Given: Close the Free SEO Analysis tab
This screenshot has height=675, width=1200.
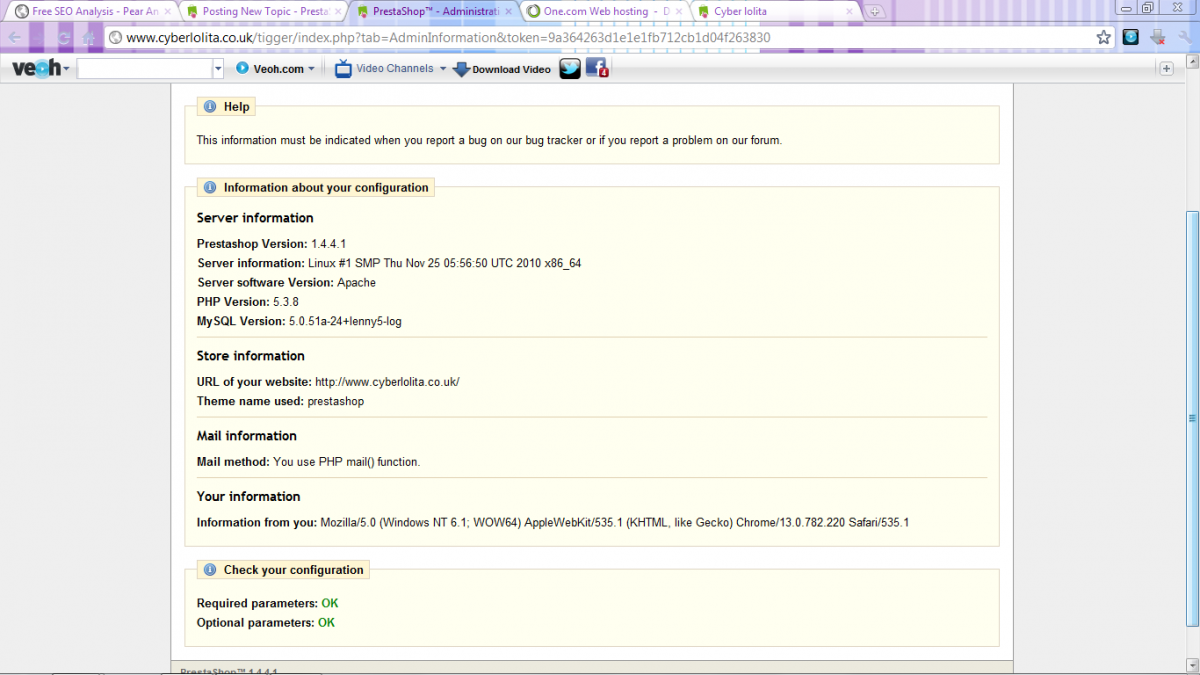Looking at the screenshot, I should (167, 12).
